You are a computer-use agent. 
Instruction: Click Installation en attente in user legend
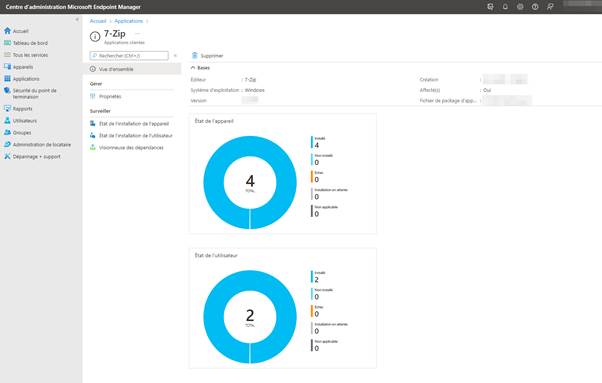pos(331,324)
